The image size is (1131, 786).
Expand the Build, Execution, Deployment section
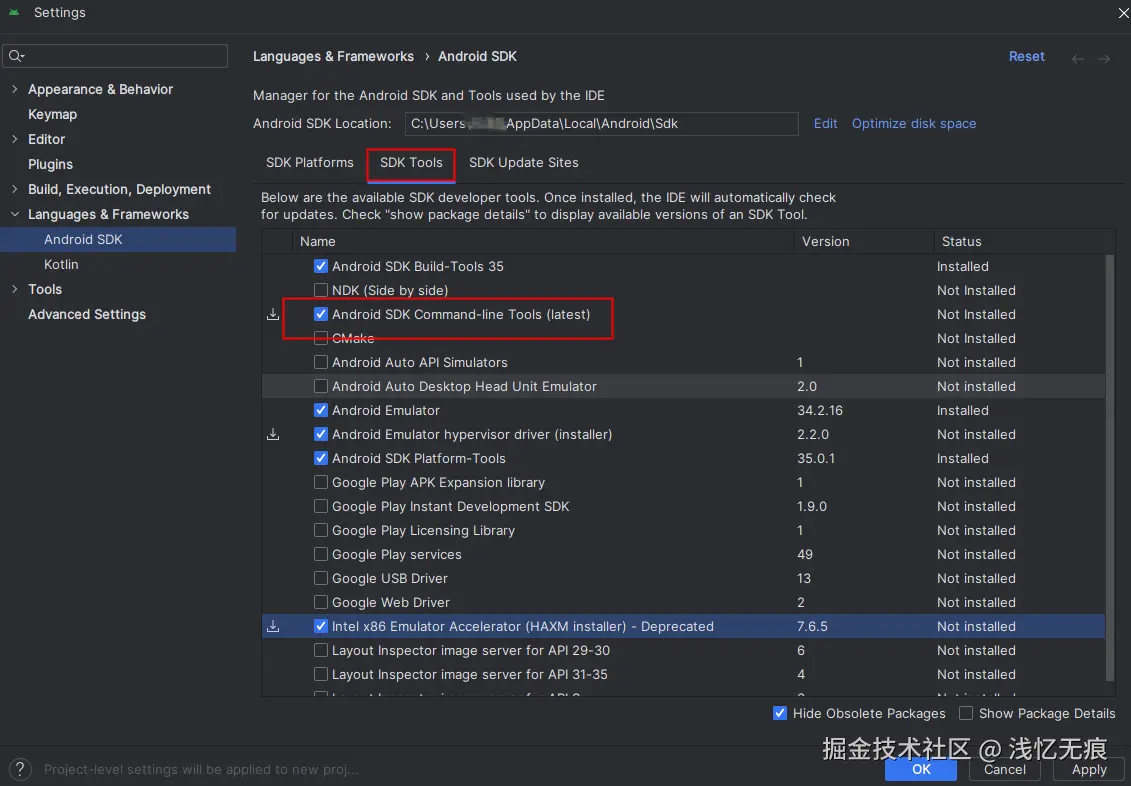click(x=14, y=189)
